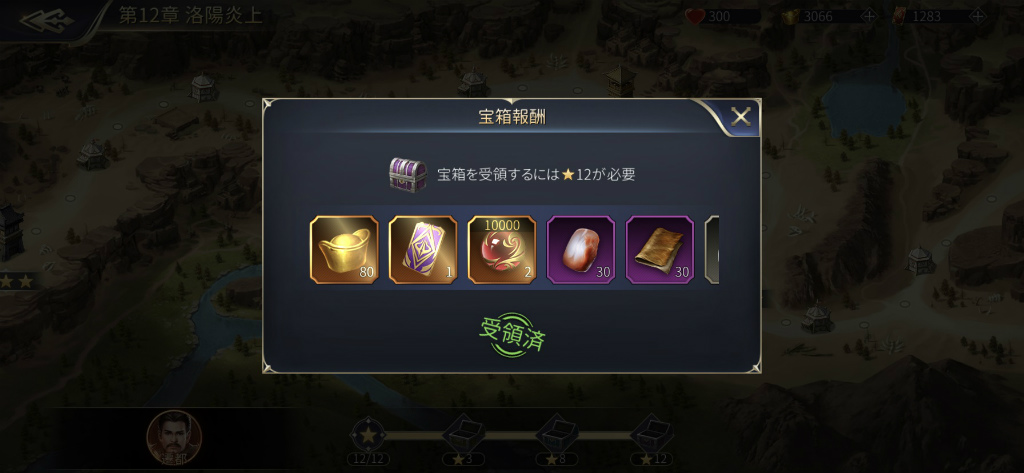This screenshot has height=473, width=1024.
Task: Select the agate stone reward icon
Action: (581, 250)
